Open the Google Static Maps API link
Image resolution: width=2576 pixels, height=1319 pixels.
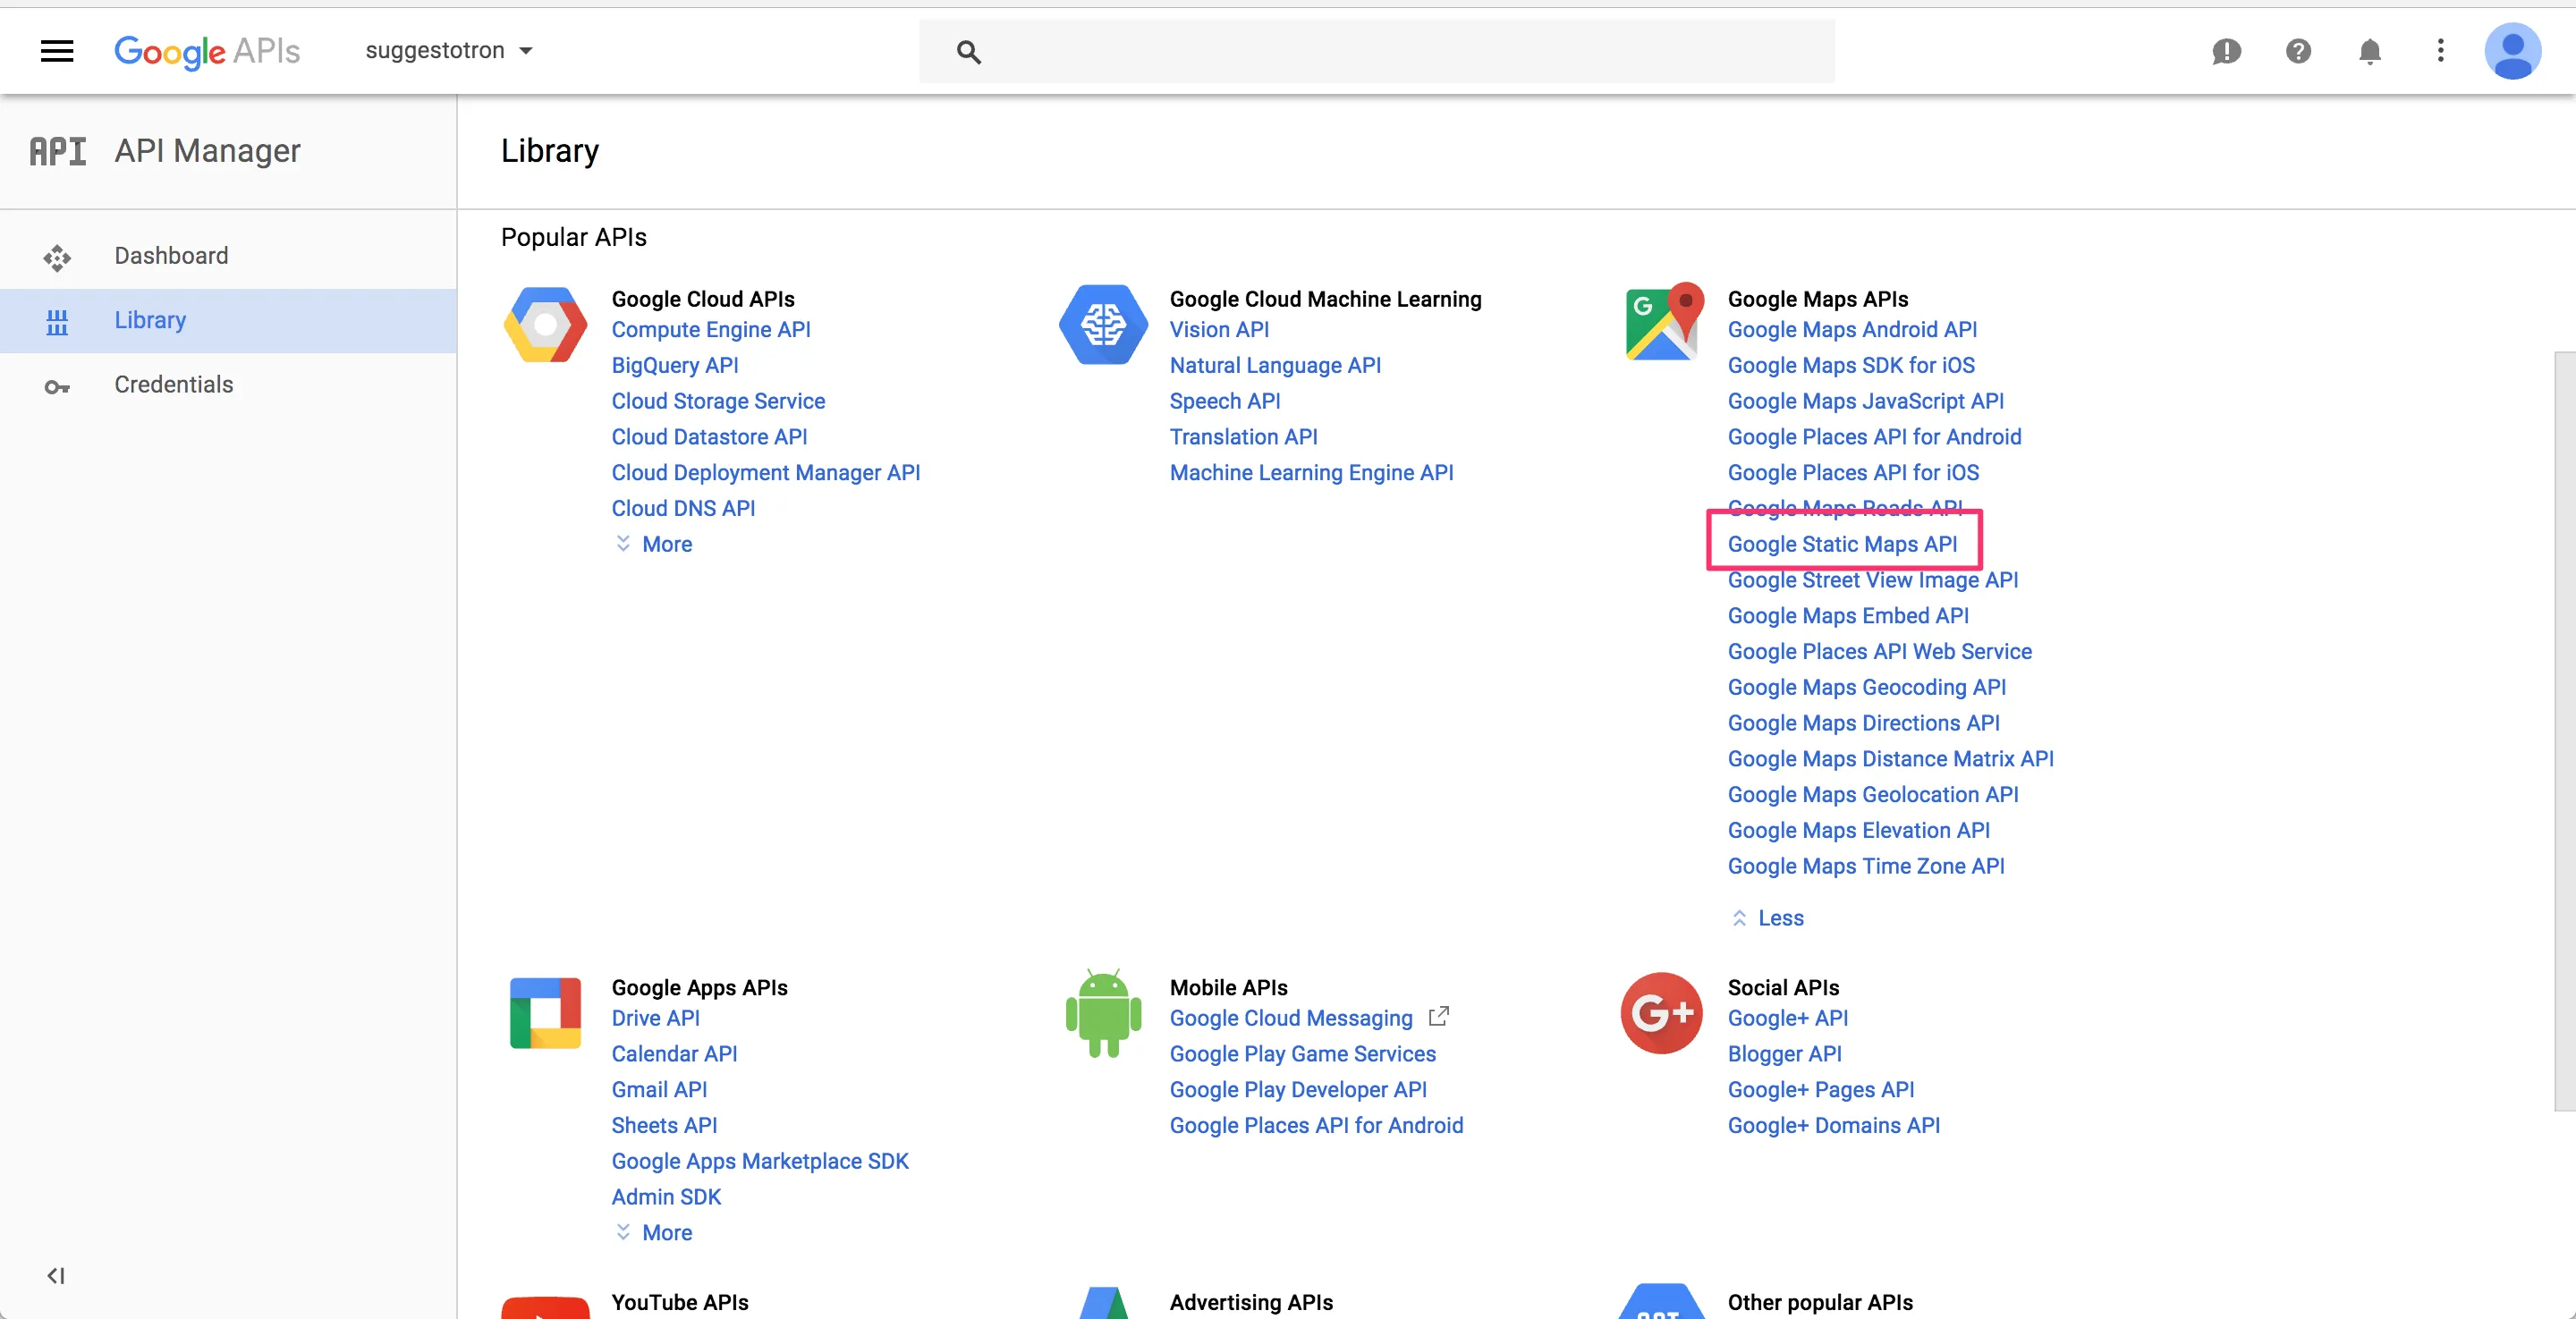point(1842,544)
